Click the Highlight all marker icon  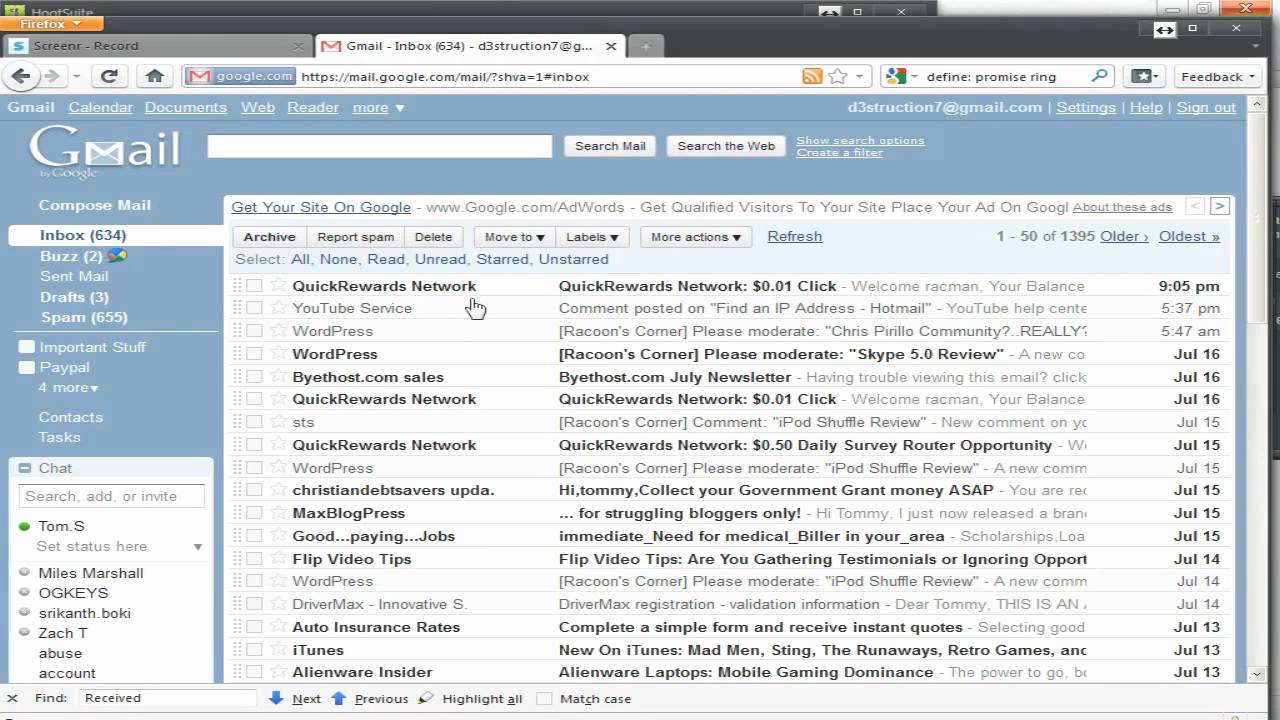pyautogui.click(x=426, y=698)
